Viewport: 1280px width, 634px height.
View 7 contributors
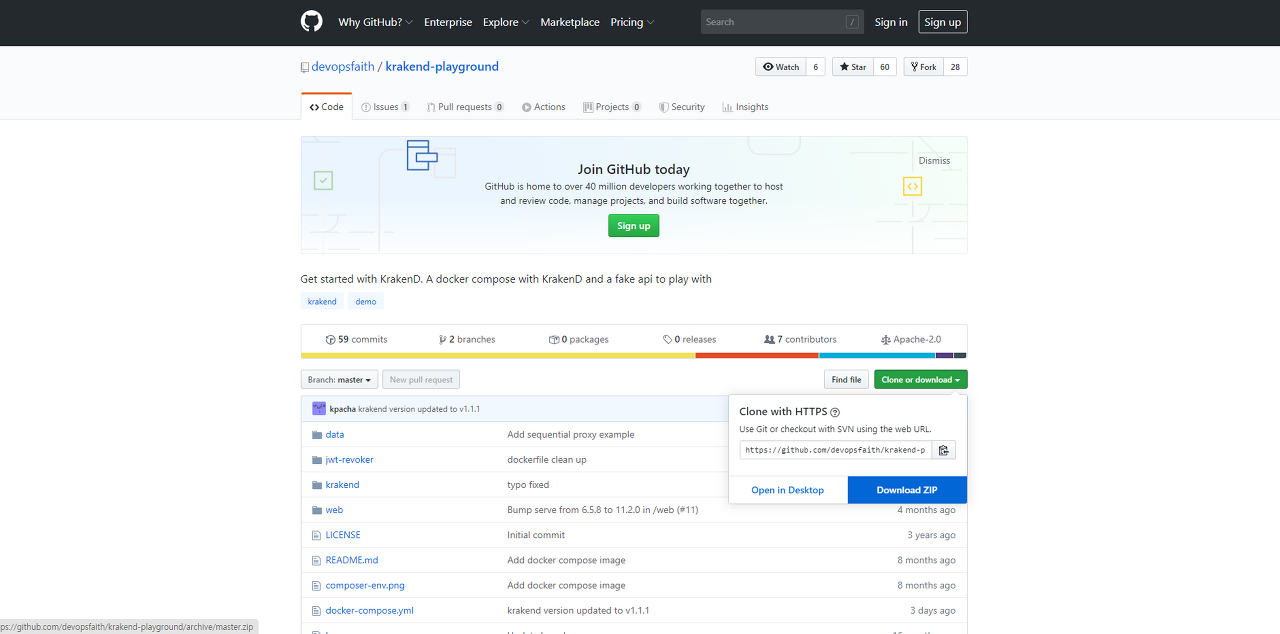pyautogui.click(x=800, y=340)
